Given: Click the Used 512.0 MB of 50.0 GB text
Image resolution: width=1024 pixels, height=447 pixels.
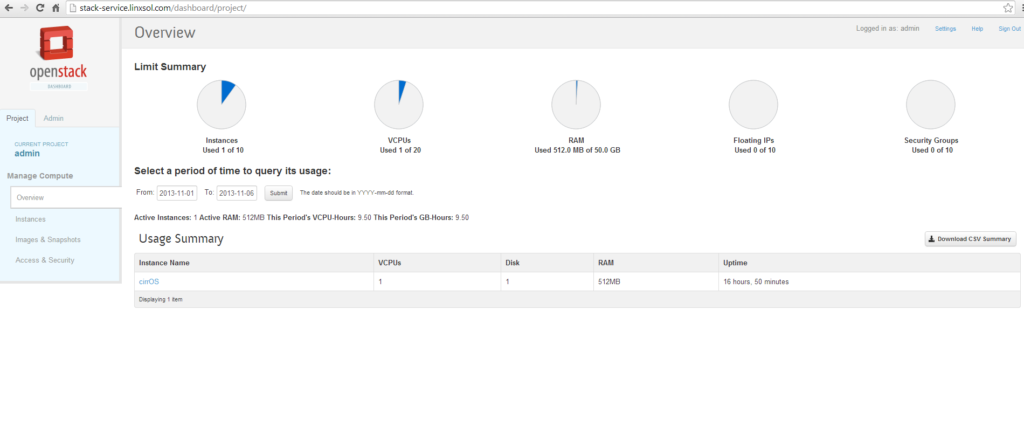Looking at the screenshot, I should (577, 150).
